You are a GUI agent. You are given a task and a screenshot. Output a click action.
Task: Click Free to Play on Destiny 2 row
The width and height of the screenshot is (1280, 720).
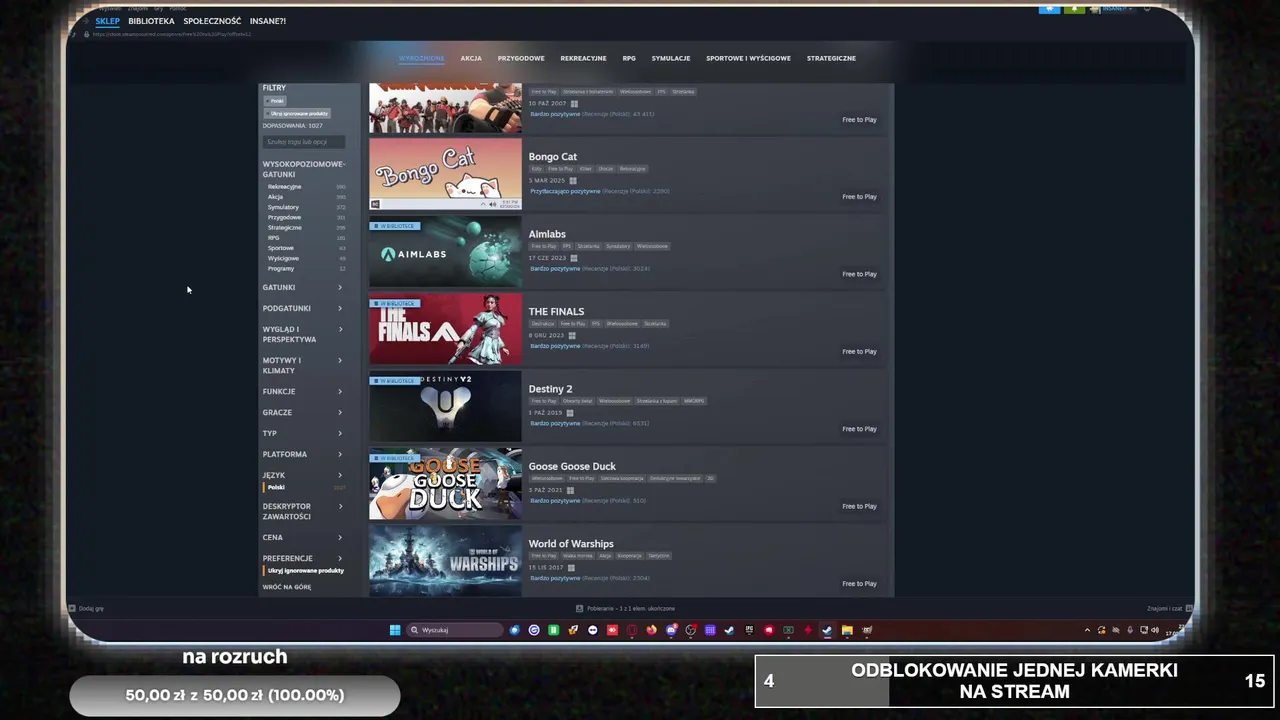click(859, 429)
